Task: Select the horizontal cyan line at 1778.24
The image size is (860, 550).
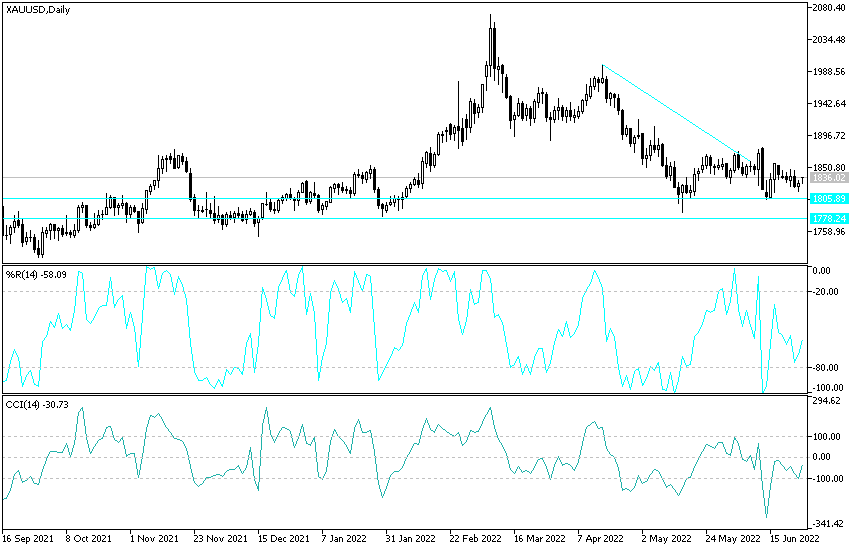Action: [405, 218]
